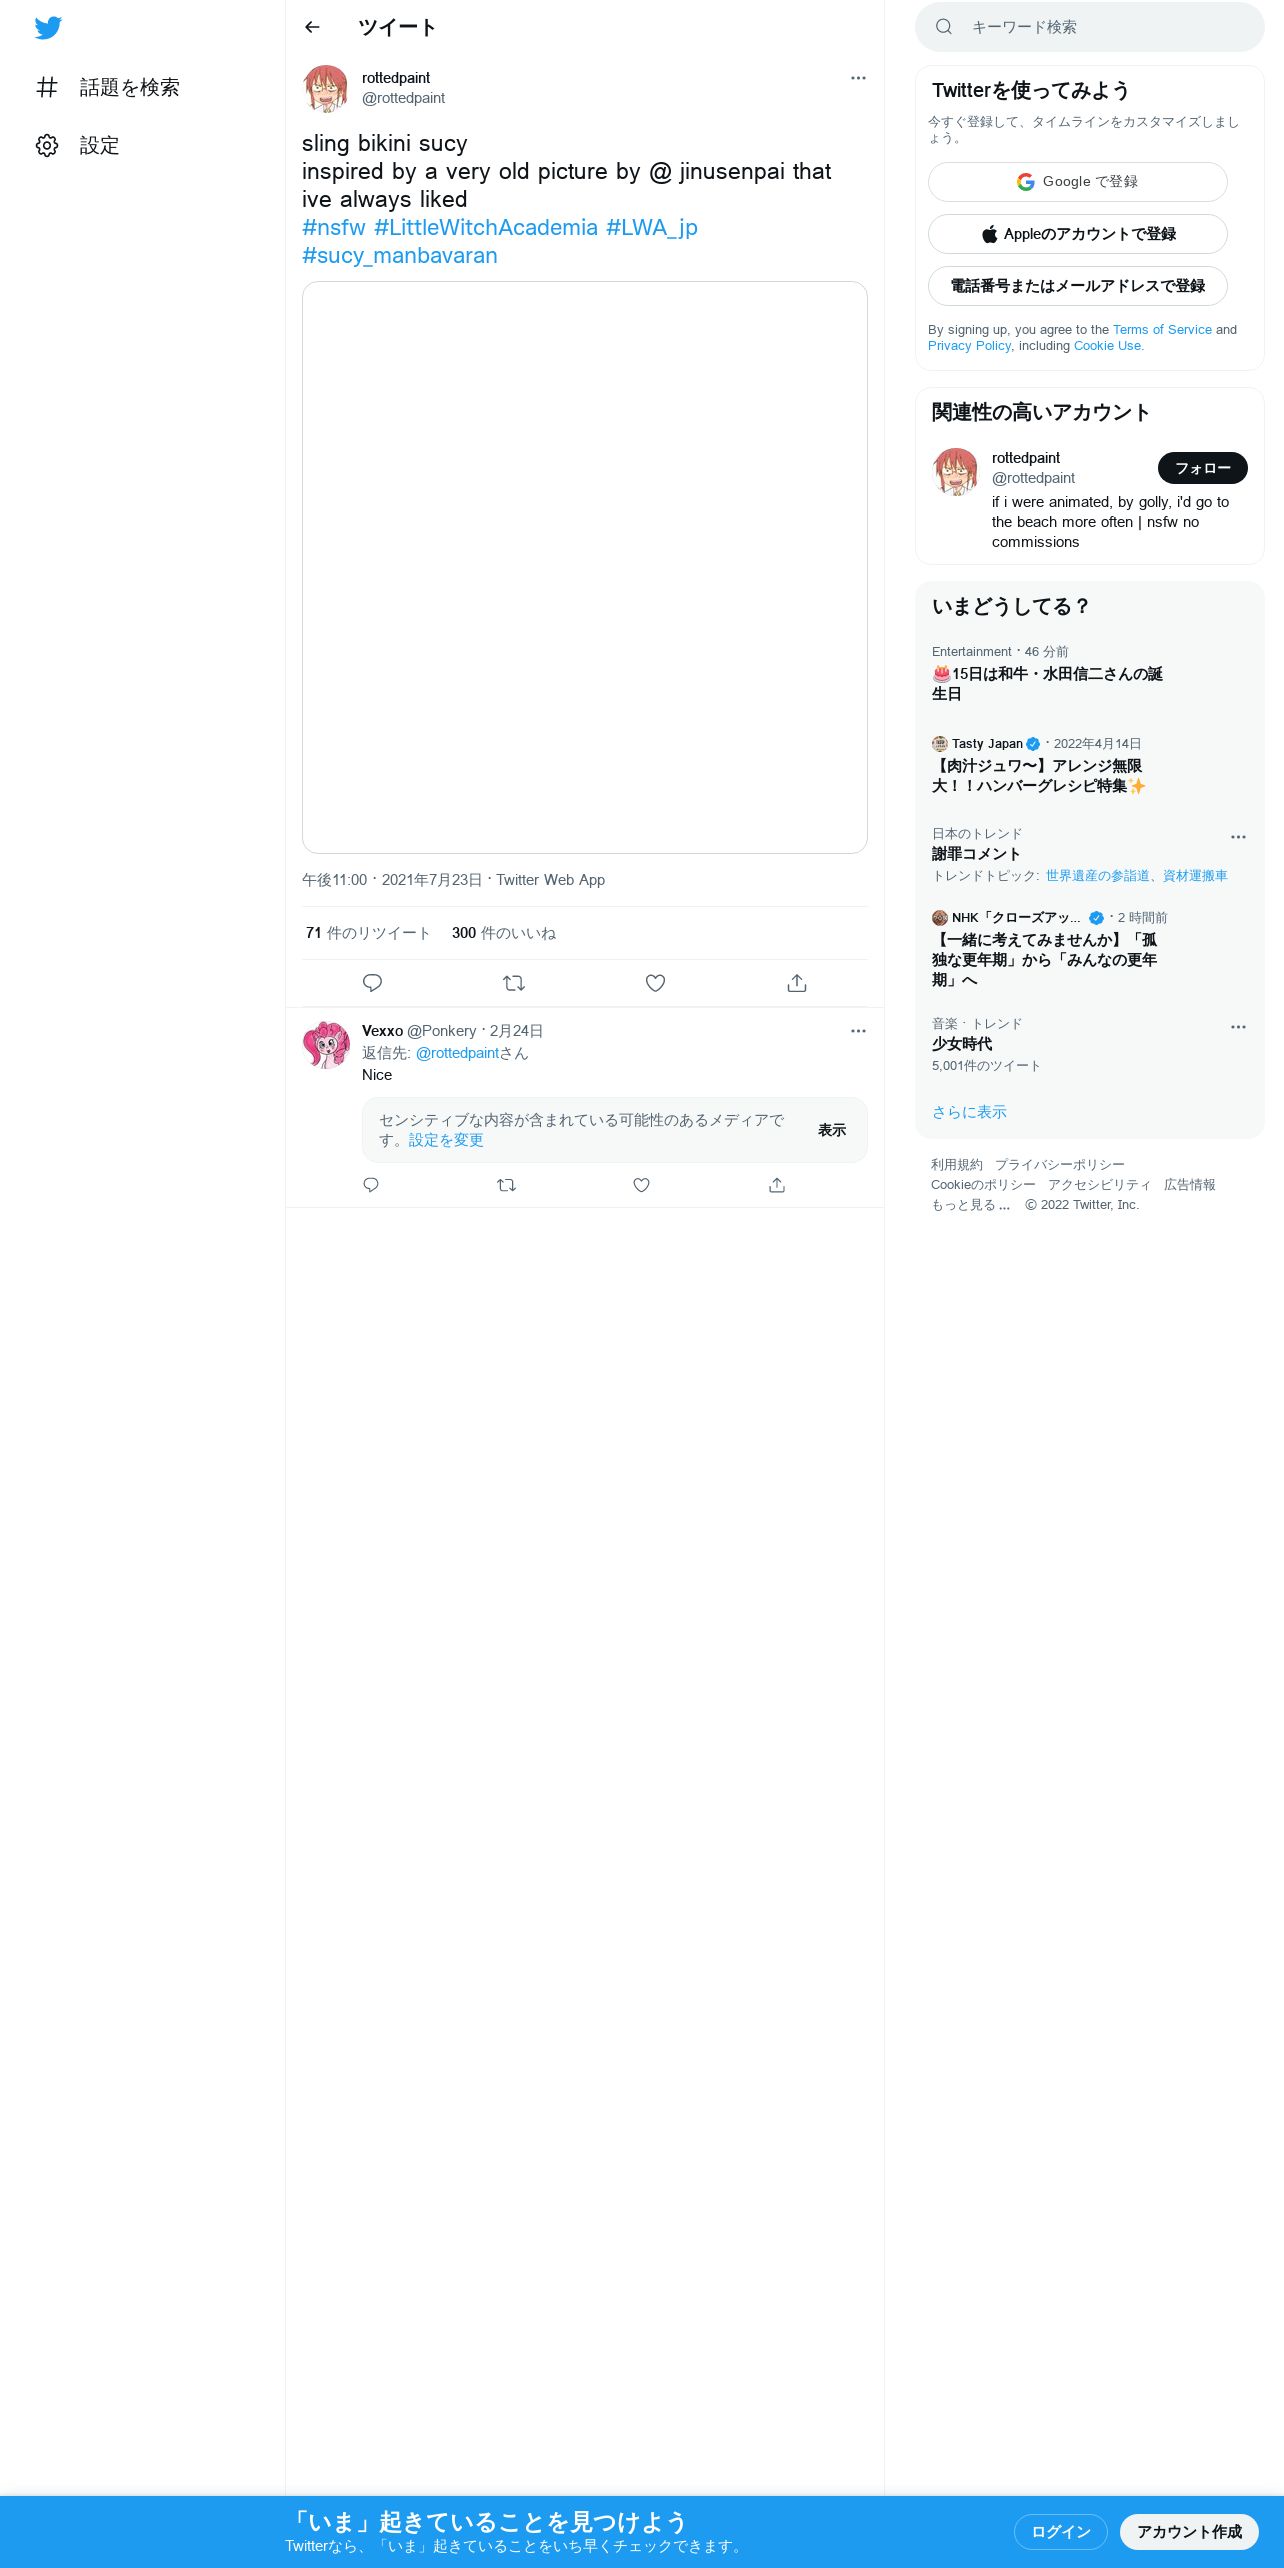
Task: Reply to the rottedpaint tweet
Action: pyautogui.click(x=372, y=983)
